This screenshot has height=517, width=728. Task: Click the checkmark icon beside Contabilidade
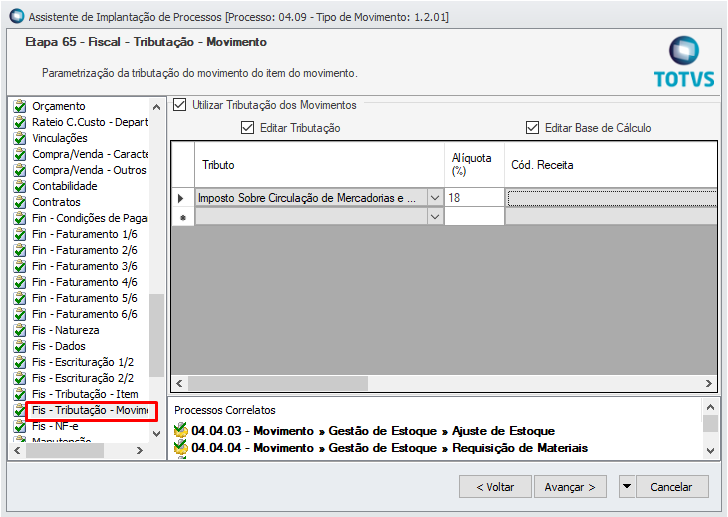[x=20, y=186]
